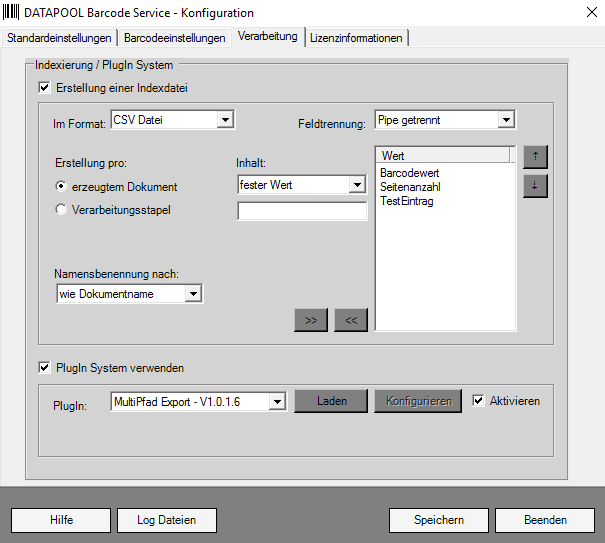
Task: Uncheck Erstellung einer Indexdatei checkbox
Action: click(44, 88)
